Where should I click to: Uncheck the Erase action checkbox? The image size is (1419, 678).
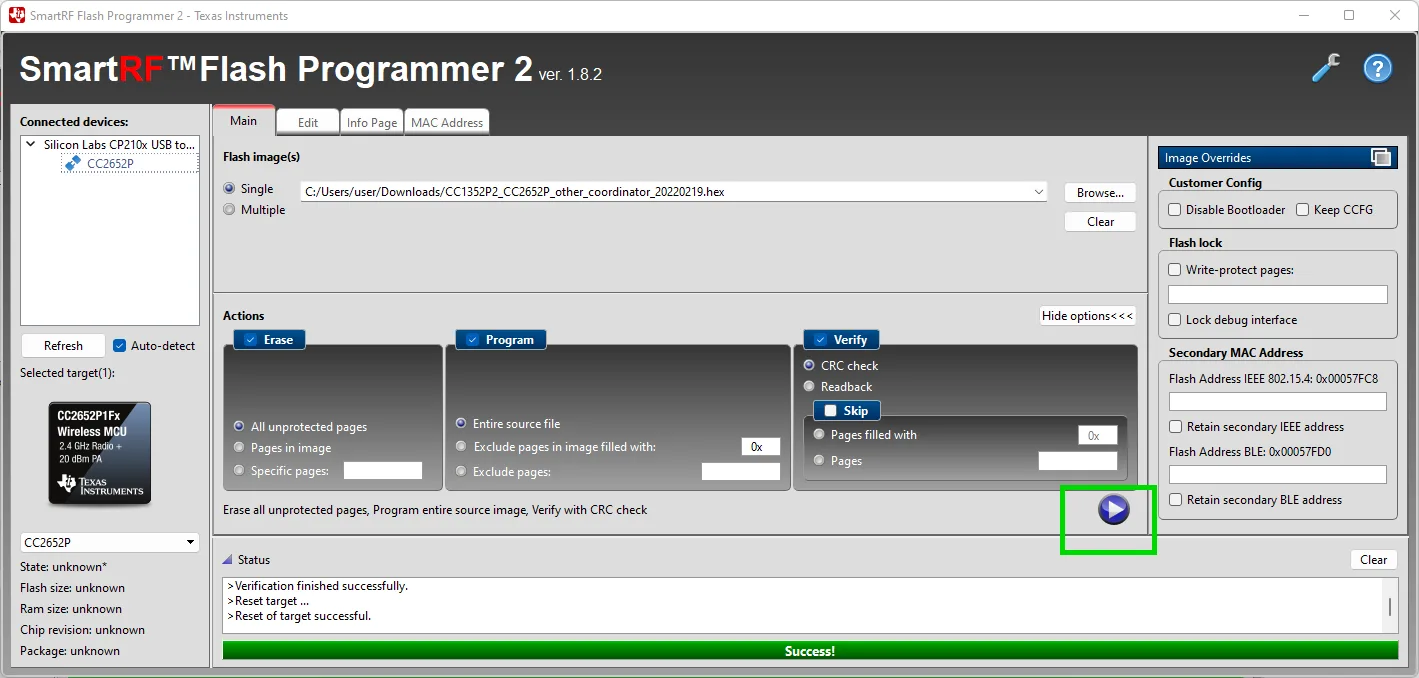point(250,340)
